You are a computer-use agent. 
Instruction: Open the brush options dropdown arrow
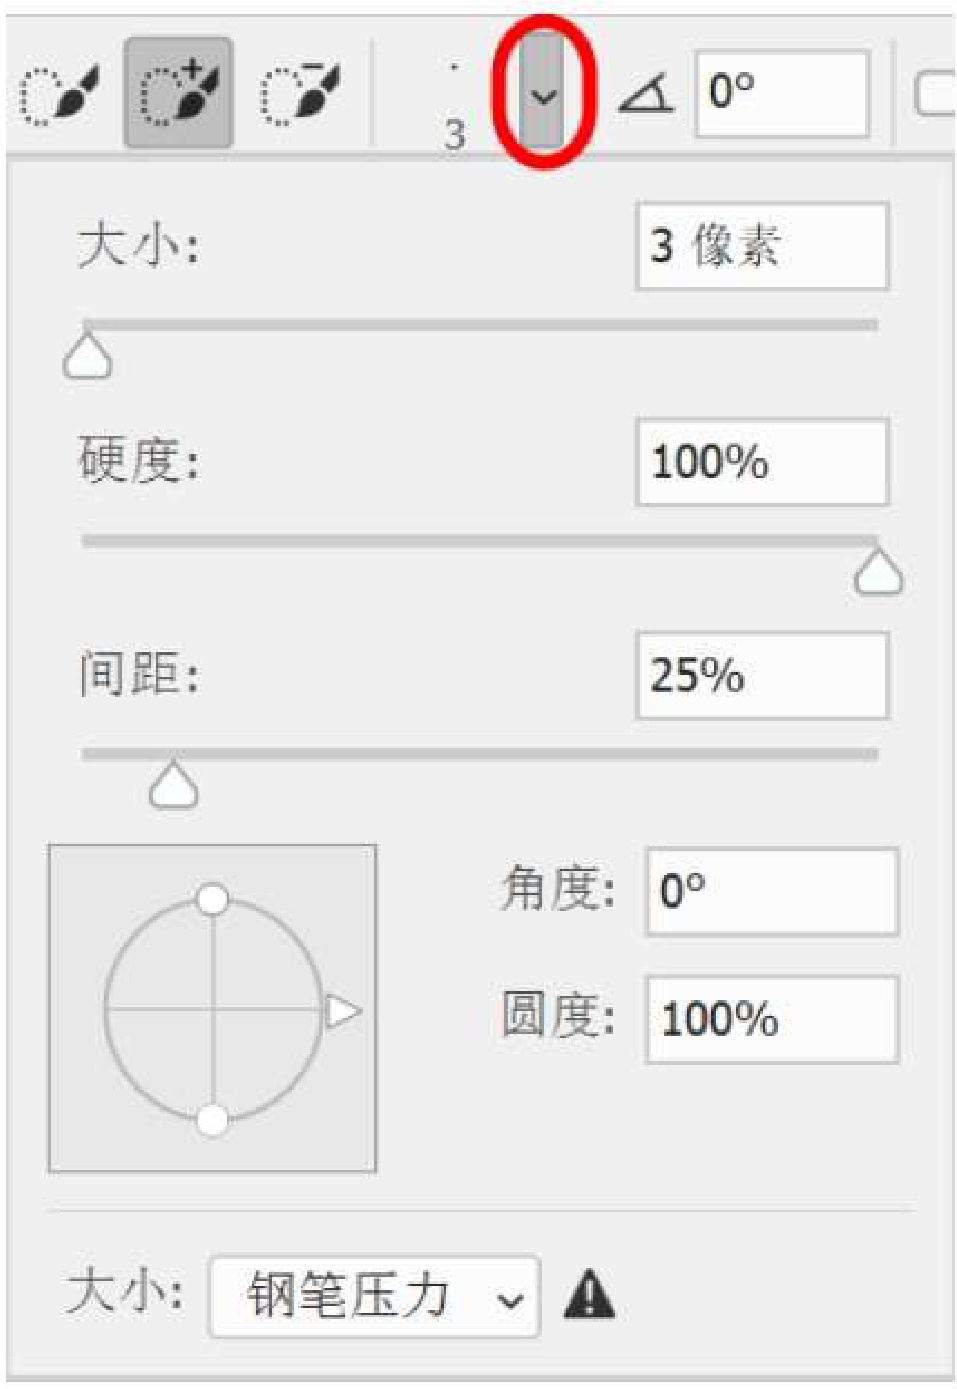click(543, 96)
